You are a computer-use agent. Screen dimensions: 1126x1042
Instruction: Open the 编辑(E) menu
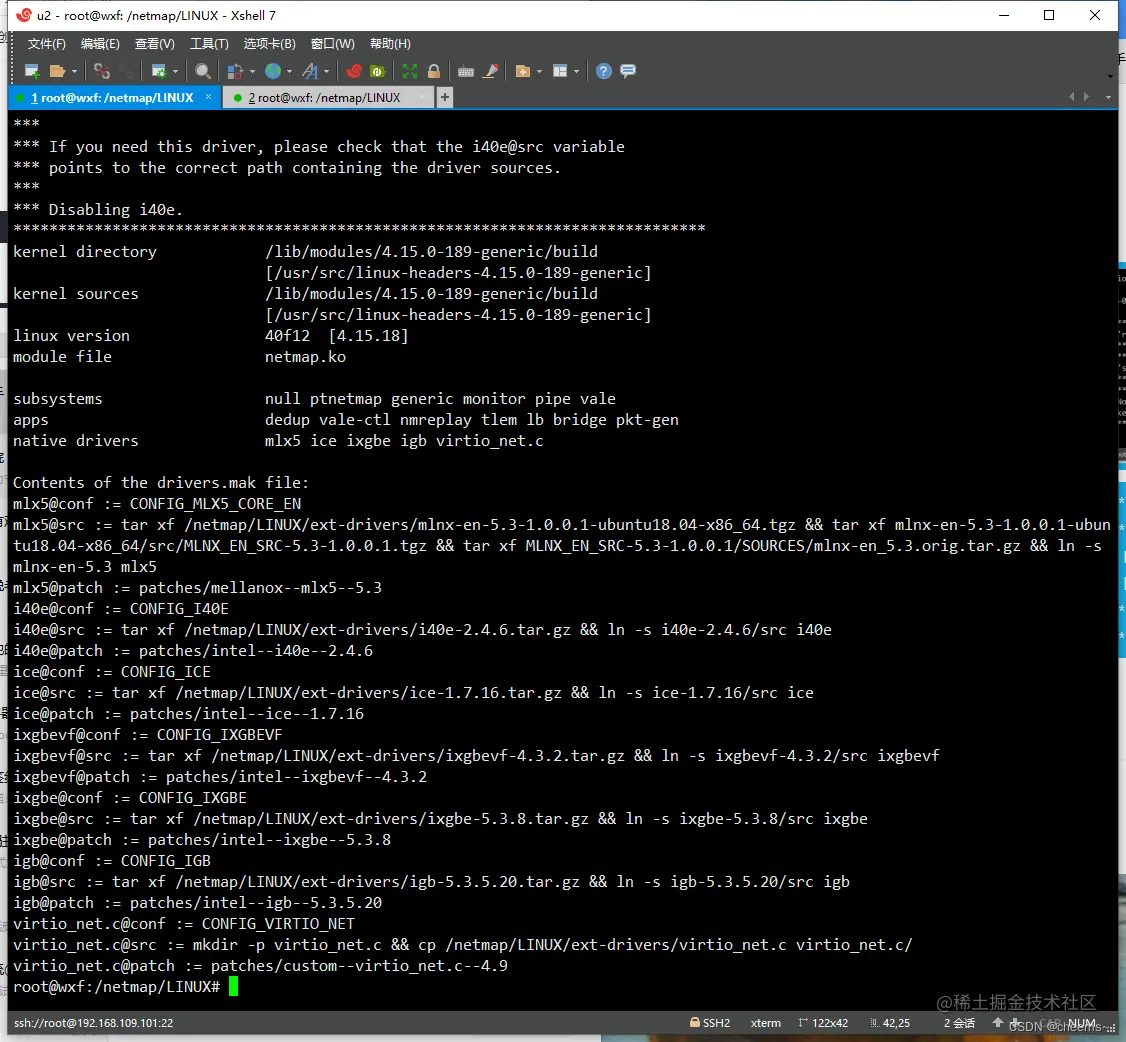tap(100, 44)
